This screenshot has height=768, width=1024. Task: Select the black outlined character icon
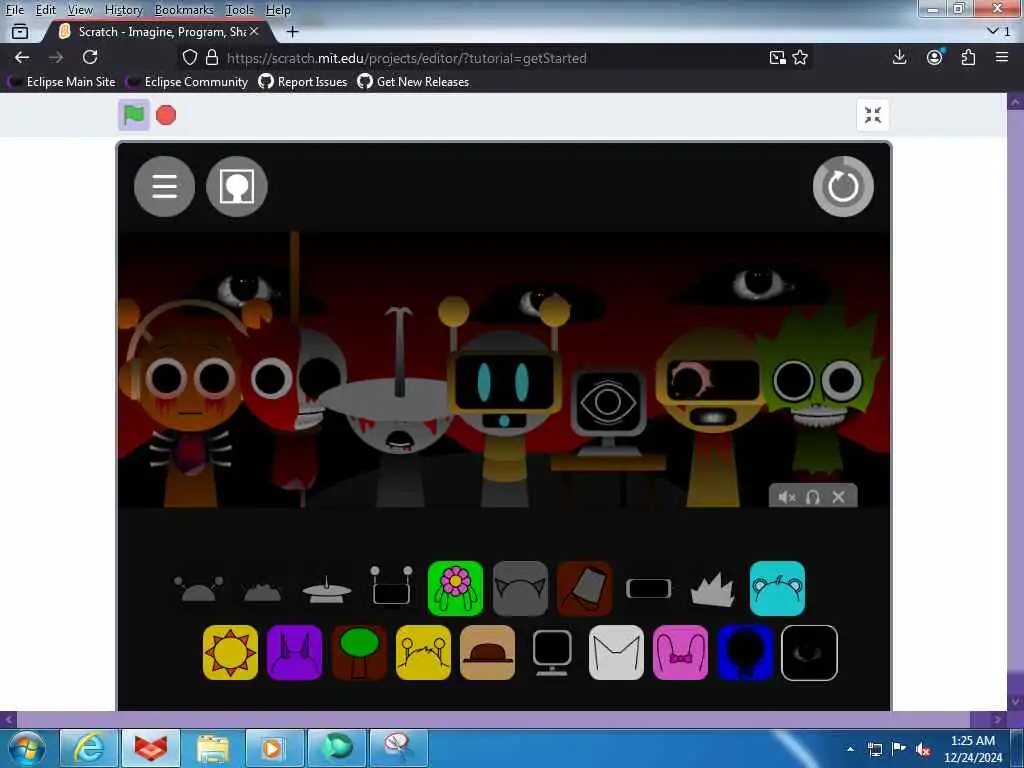coord(809,652)
